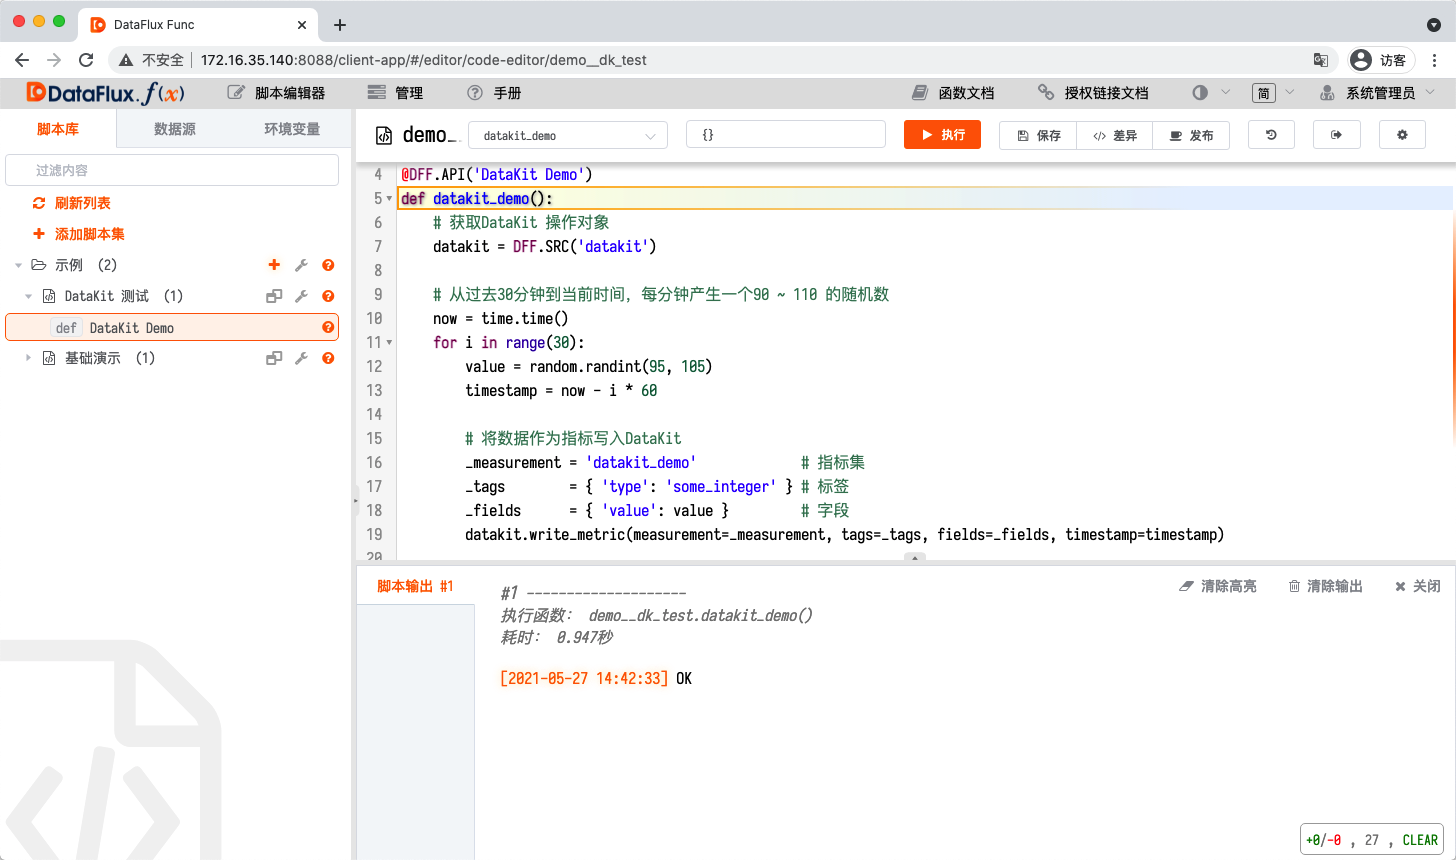Image resolution: width=1456 pixels, height=860 pixels.
Task: Click 添加脚本集 to add script set
Action: [x=79, y=234]
